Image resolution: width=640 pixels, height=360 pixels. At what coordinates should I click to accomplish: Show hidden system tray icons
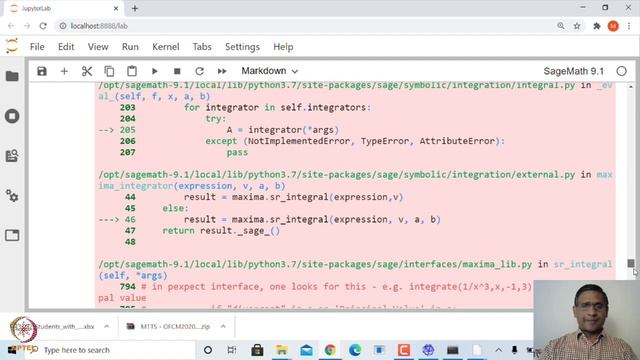498,350
